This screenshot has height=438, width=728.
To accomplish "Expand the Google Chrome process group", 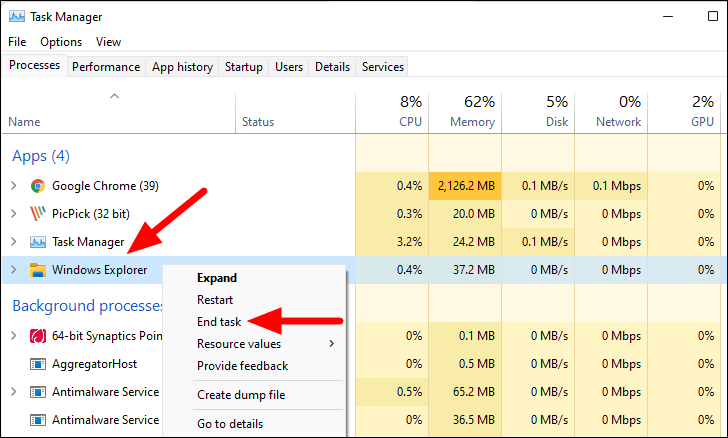I will coord(14,186).
